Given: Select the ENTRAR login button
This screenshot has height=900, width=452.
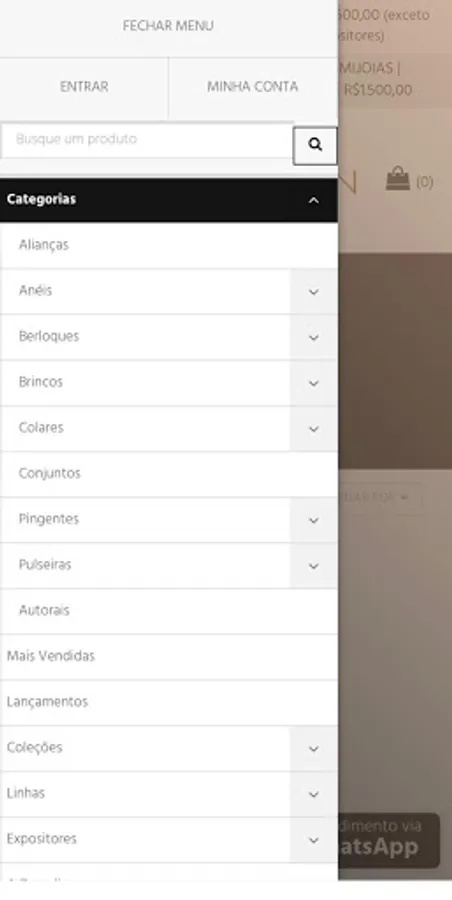Looking at the screenshot, I should 84,87.
